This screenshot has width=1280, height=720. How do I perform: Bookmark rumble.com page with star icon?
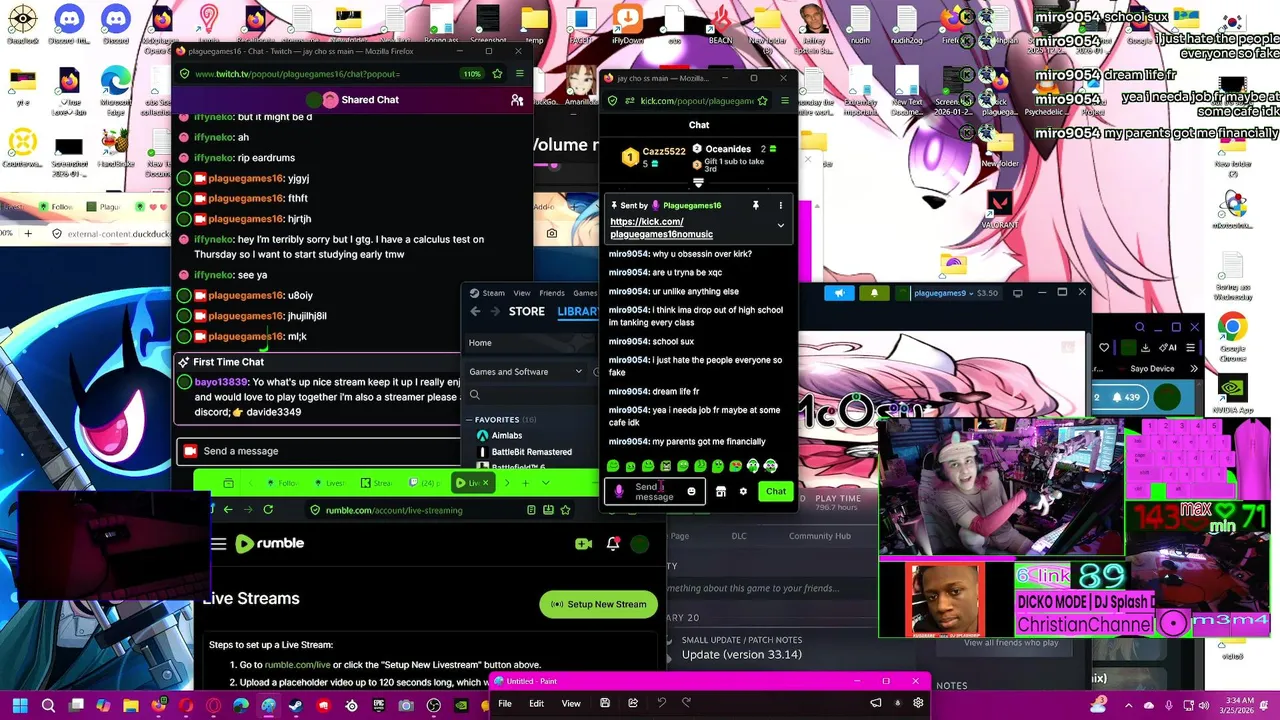click(565, 510)
